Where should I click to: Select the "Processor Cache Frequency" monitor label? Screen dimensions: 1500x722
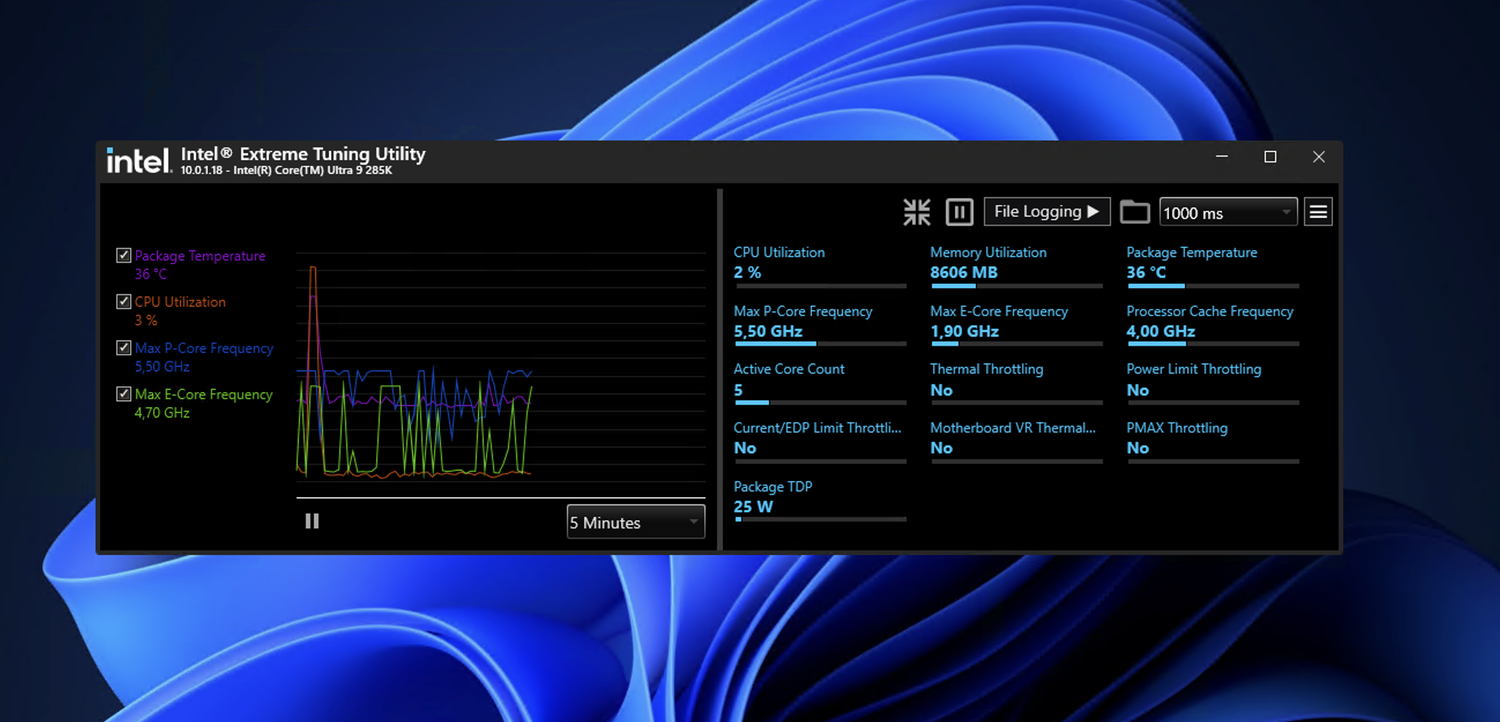pos(1210,312)
